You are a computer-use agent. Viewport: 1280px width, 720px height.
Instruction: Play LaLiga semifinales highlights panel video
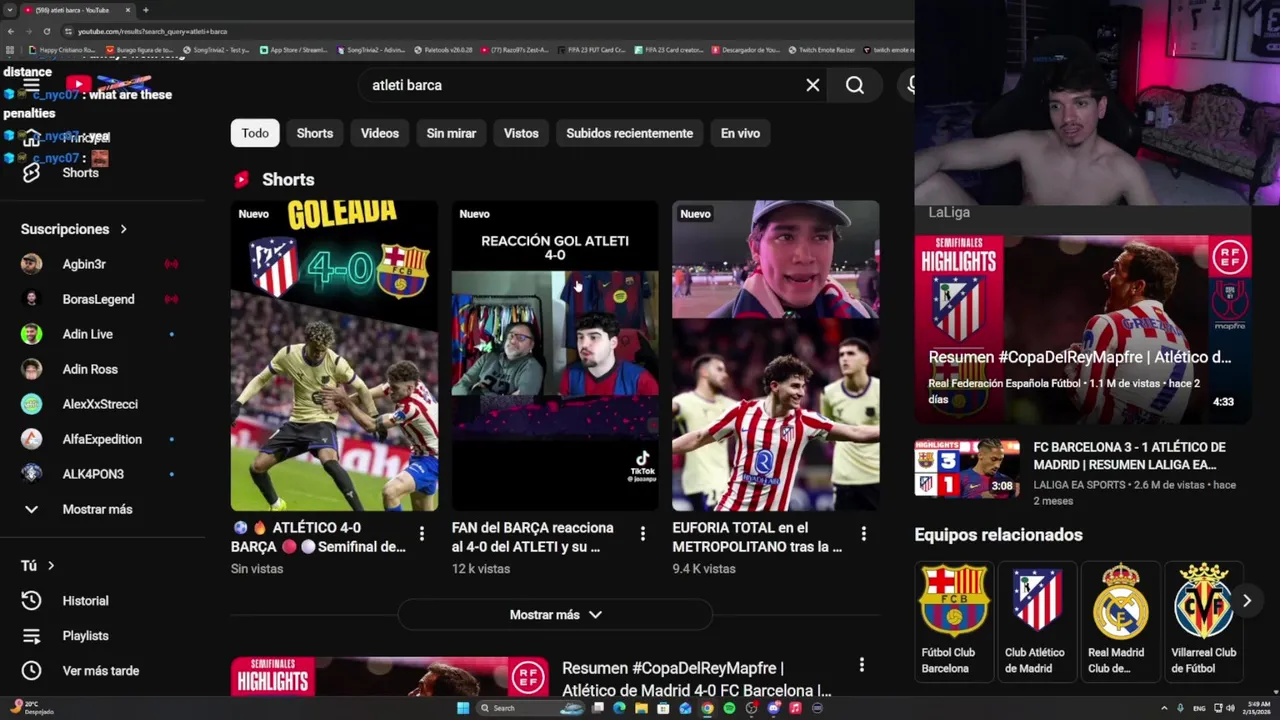point(1082,329)
